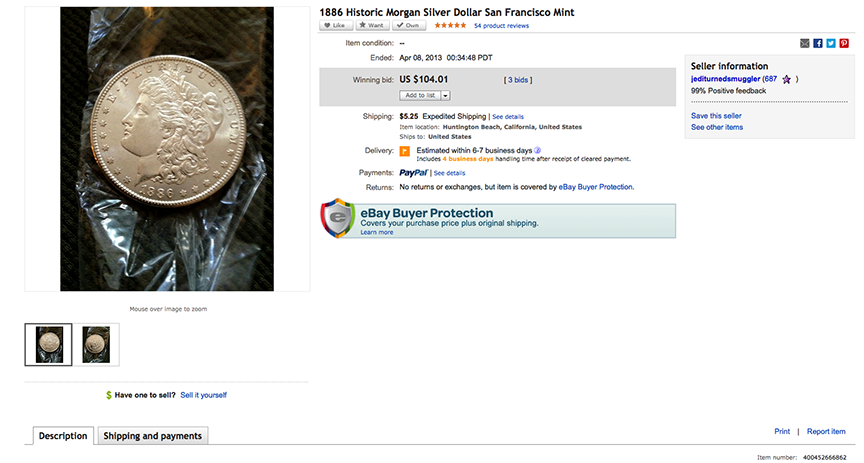
Task: Share listing on Facebook
Action: click(x=818, y=43)
